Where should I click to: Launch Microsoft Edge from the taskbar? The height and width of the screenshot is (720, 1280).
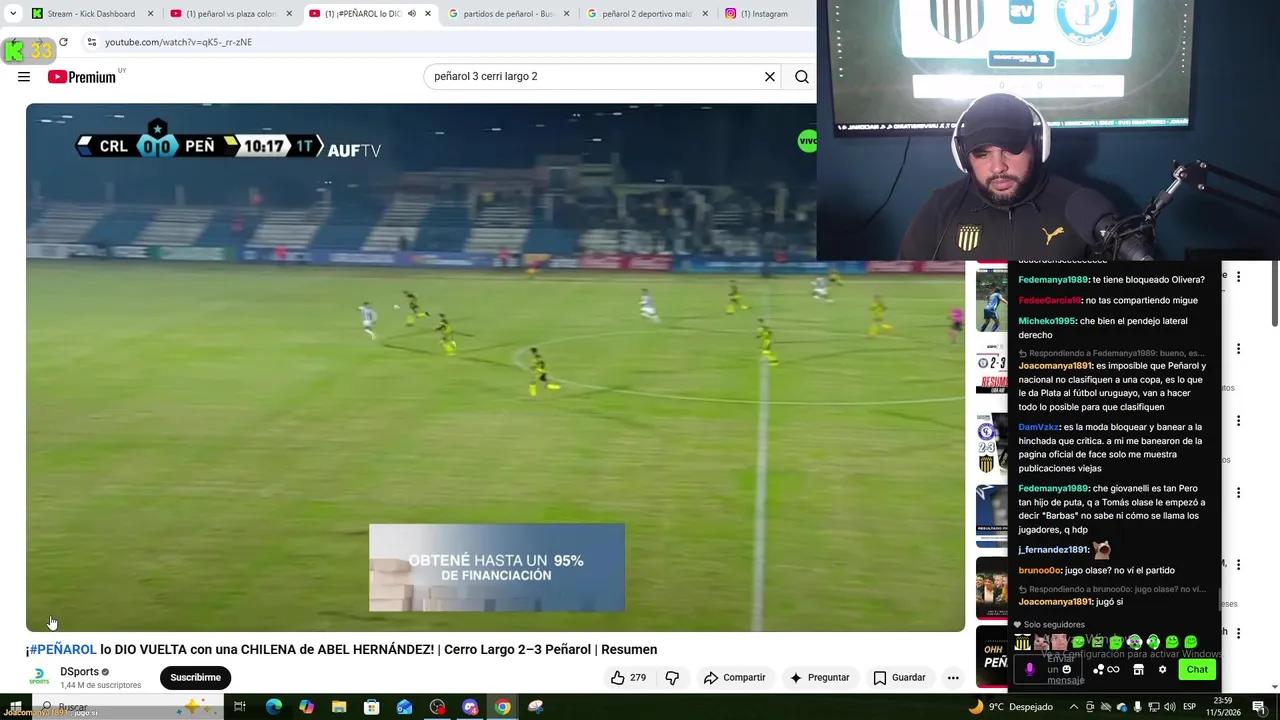273,707
